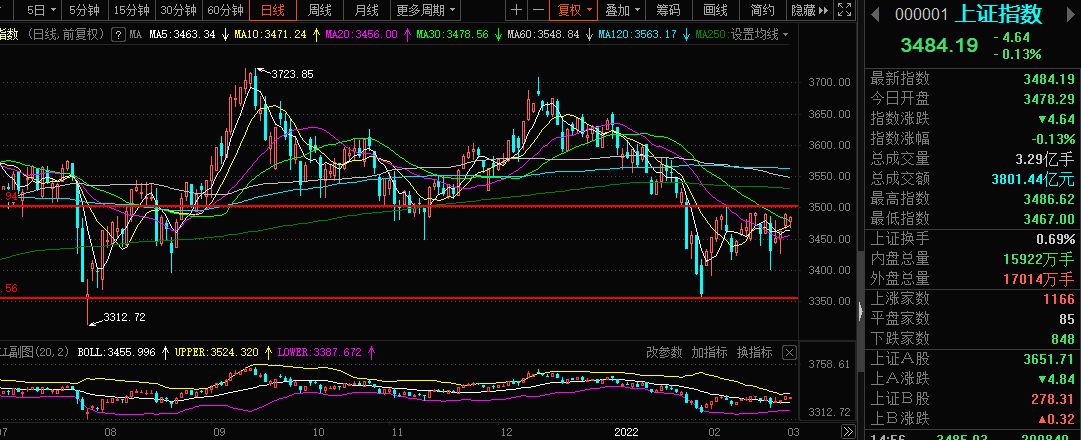Toggle the 筹码 chip distribution panel
The image size is (1081, 440).
[668, 11]
